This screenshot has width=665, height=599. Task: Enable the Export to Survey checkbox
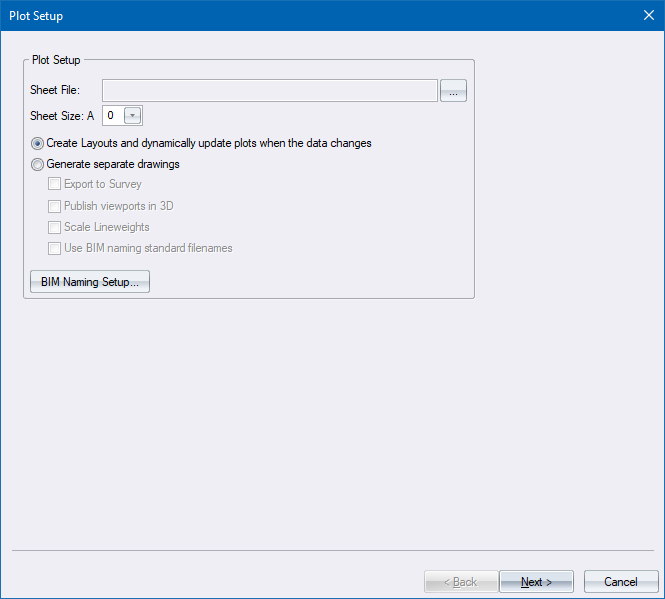click(x=55, y=184)
